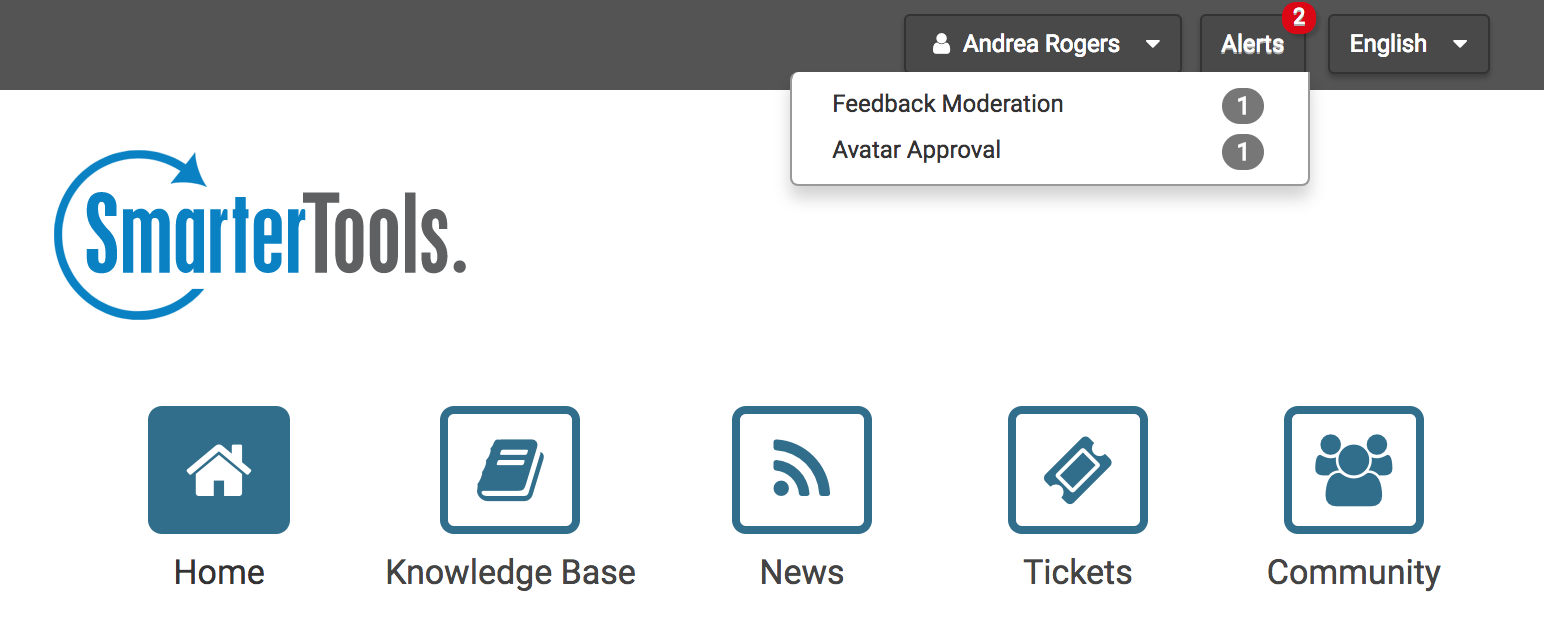This screenshot has height=638, width=1544.
Task: Expand the Andrea Rogers dropdown arrow
Action: [x=1153, y=44]
